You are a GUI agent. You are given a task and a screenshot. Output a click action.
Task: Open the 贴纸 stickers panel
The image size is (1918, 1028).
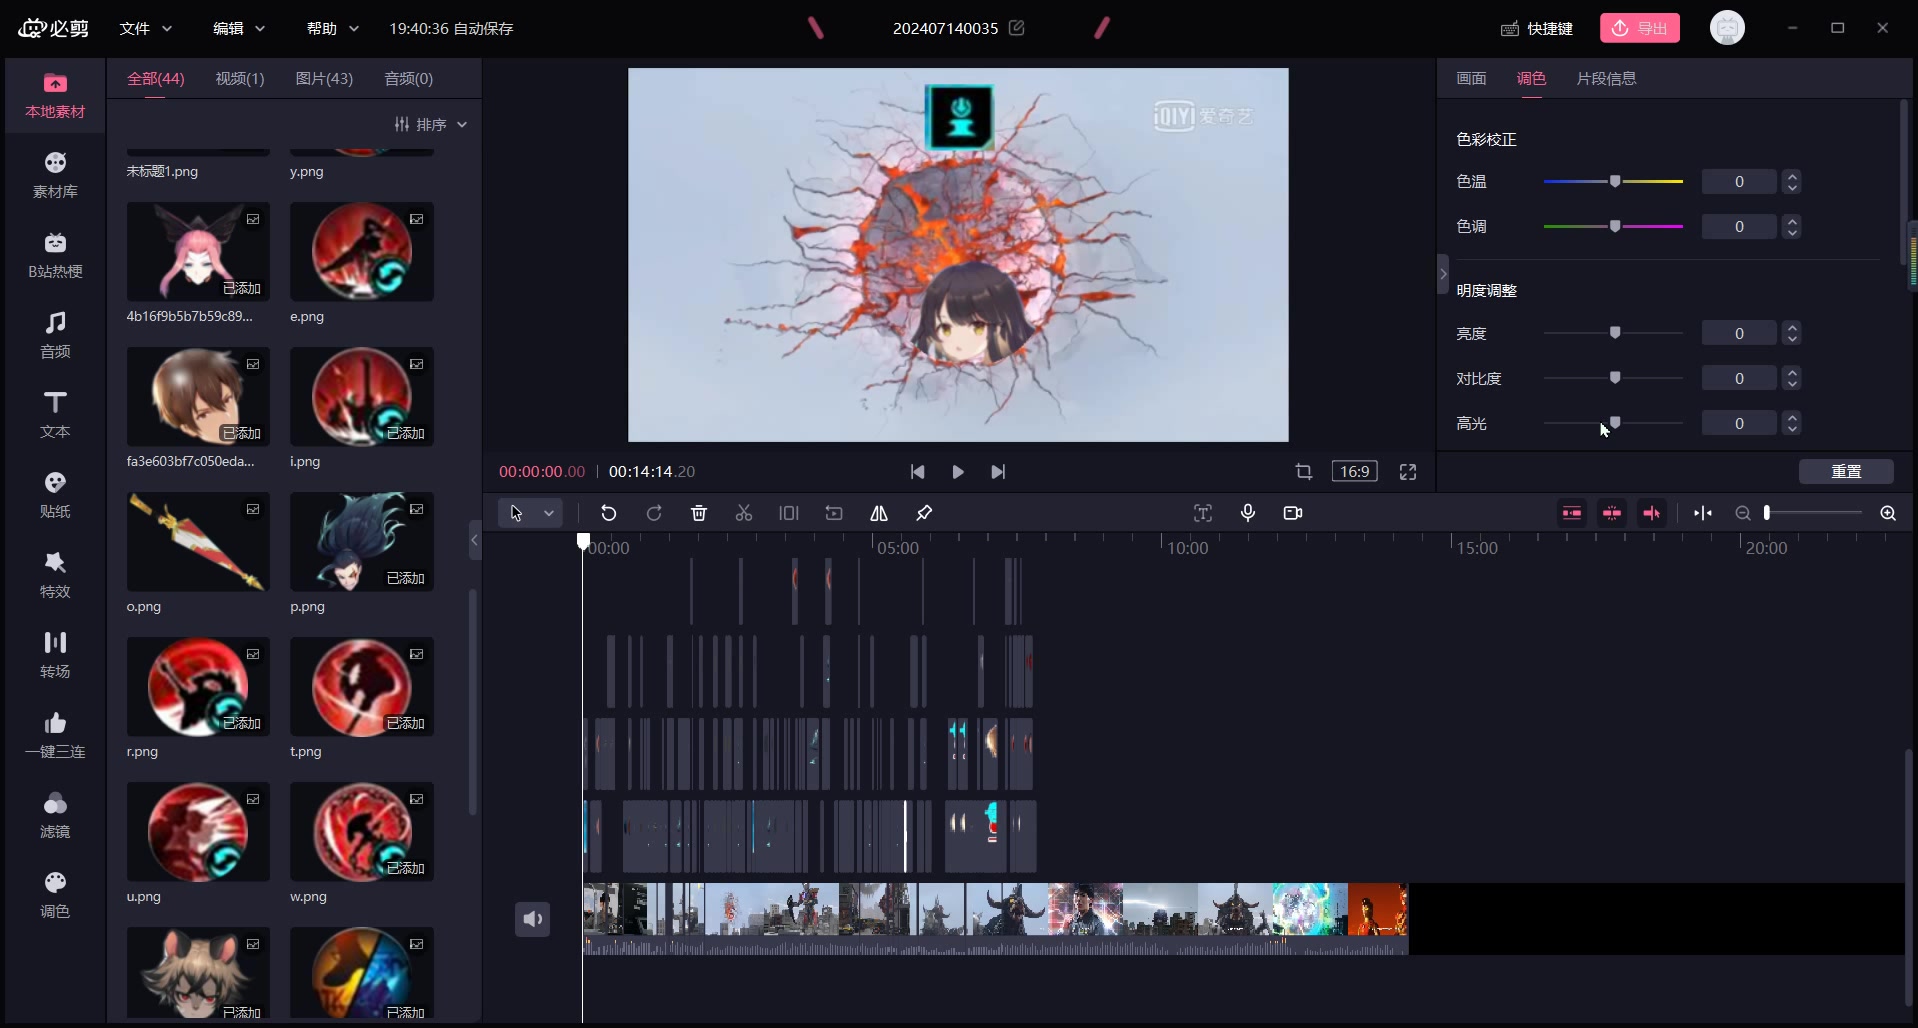(x=55, y=495)
